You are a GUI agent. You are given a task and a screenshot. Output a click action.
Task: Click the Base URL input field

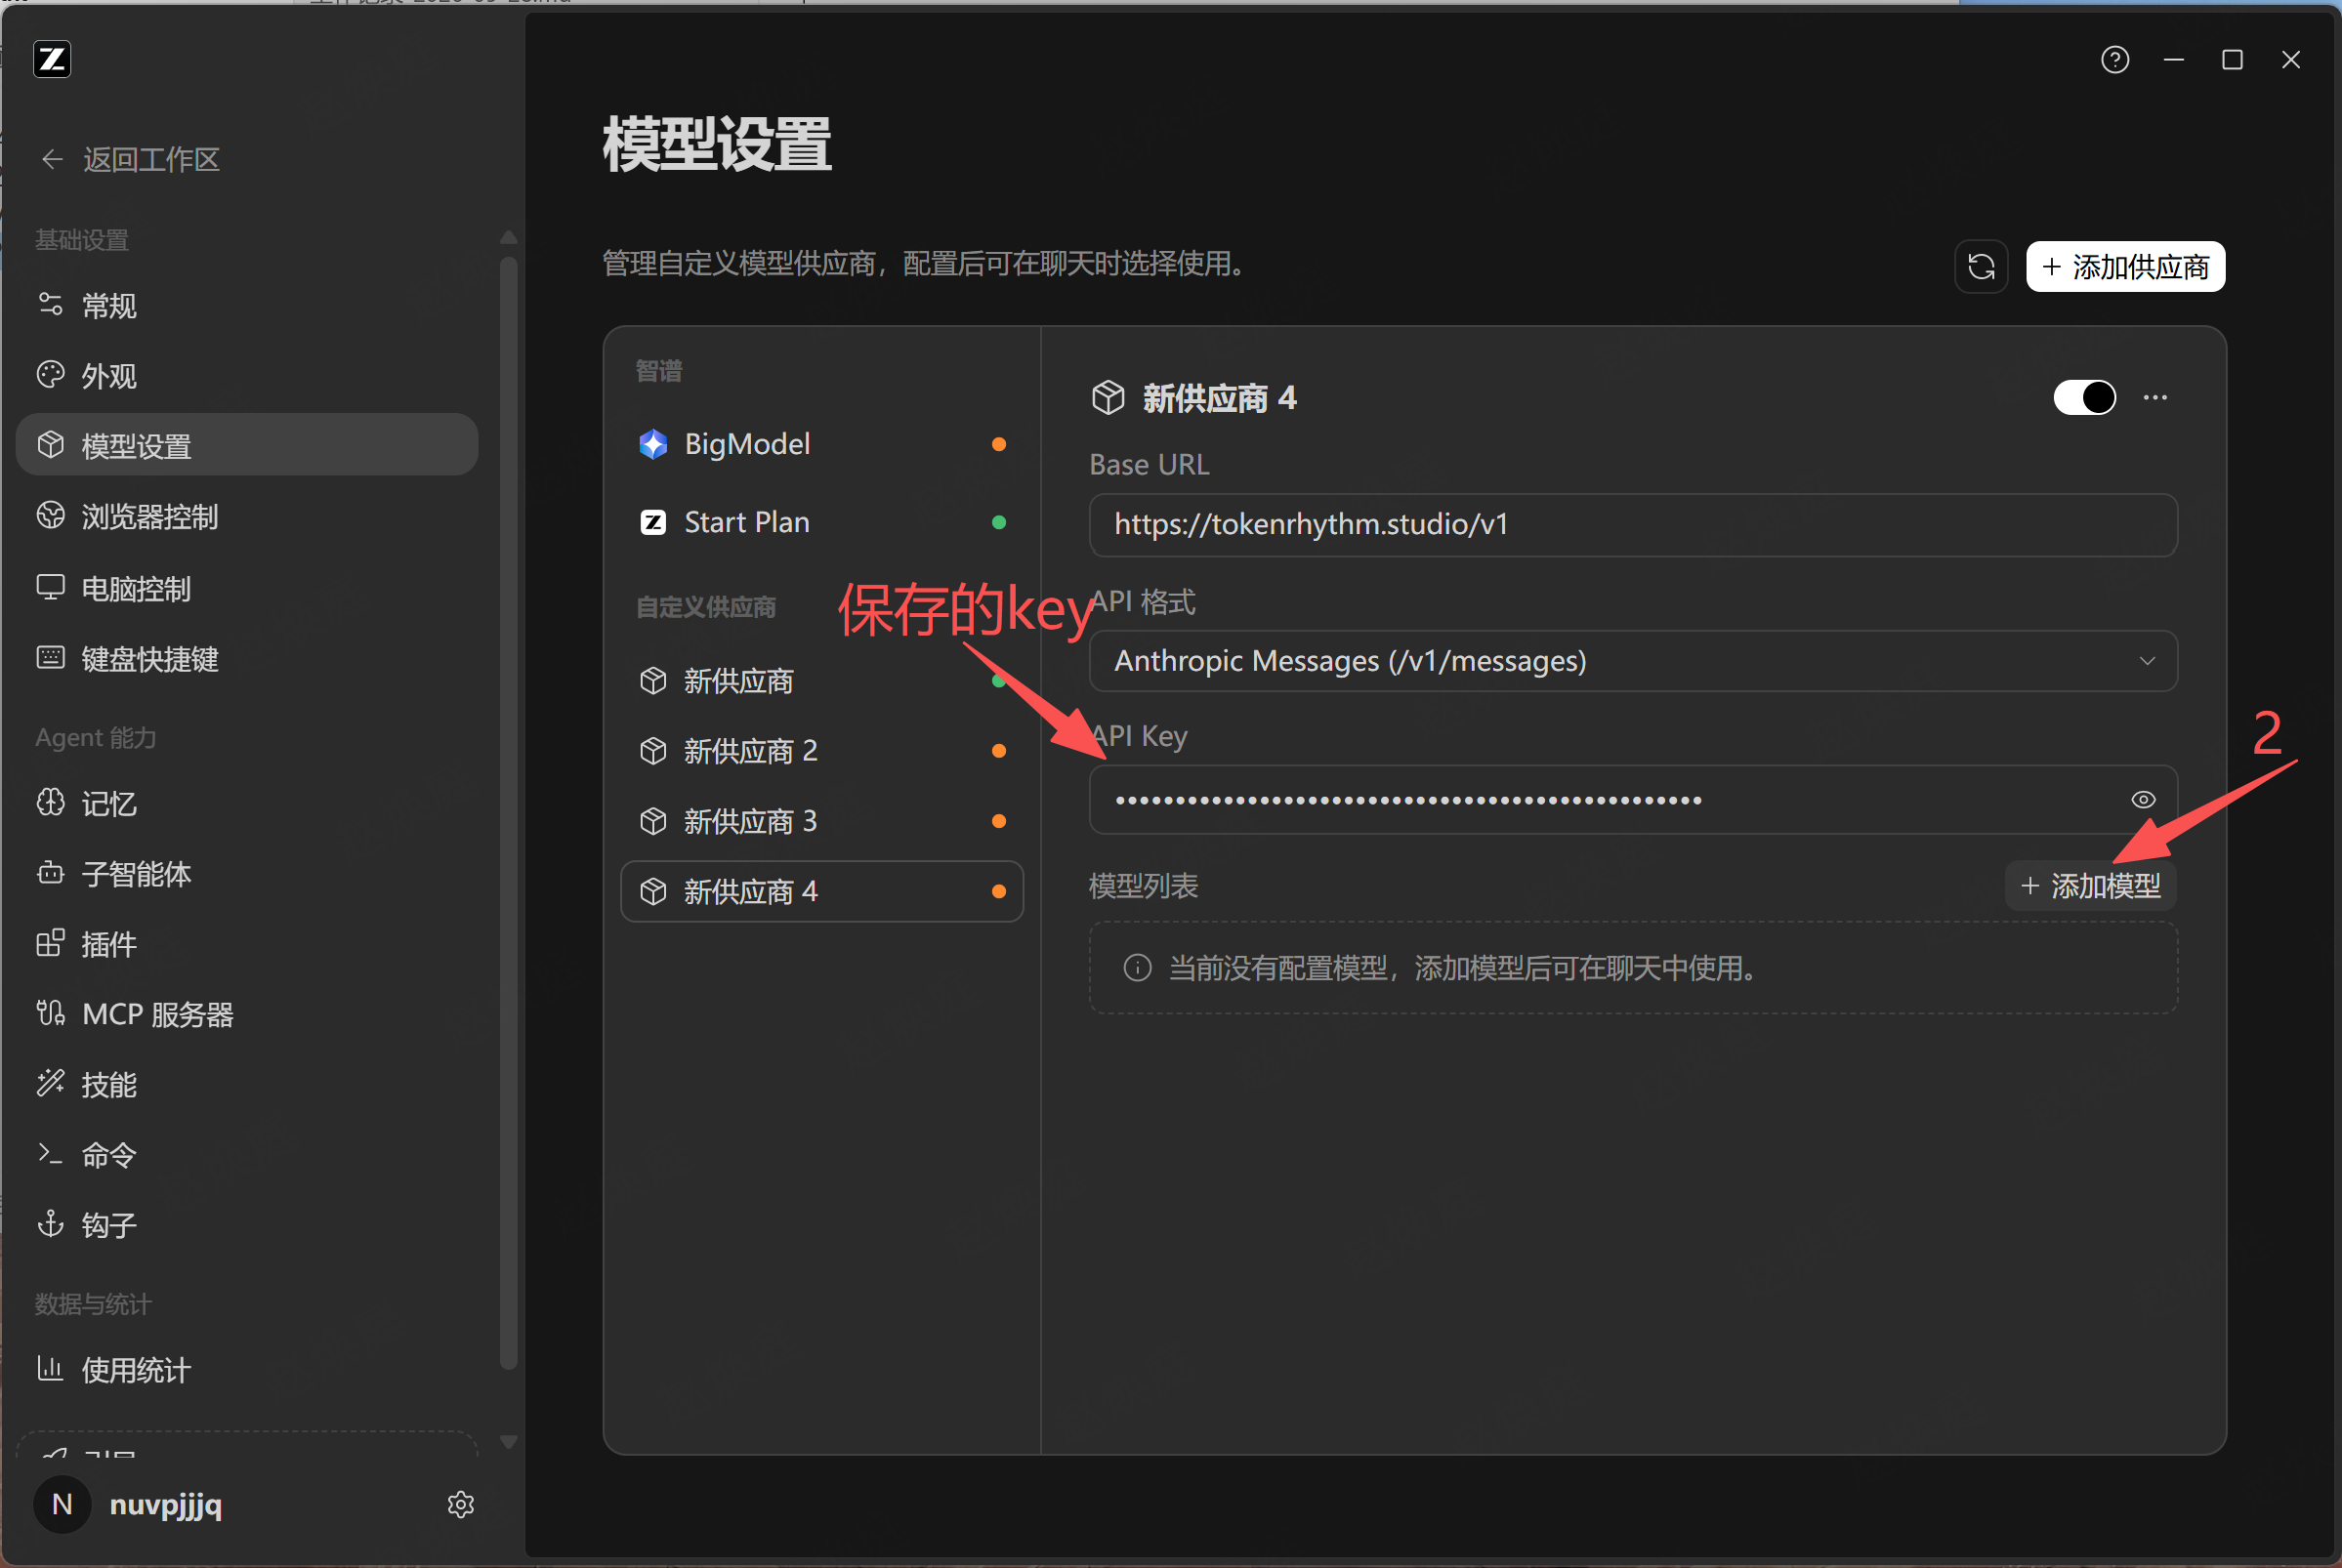(x=1632, y=525)
